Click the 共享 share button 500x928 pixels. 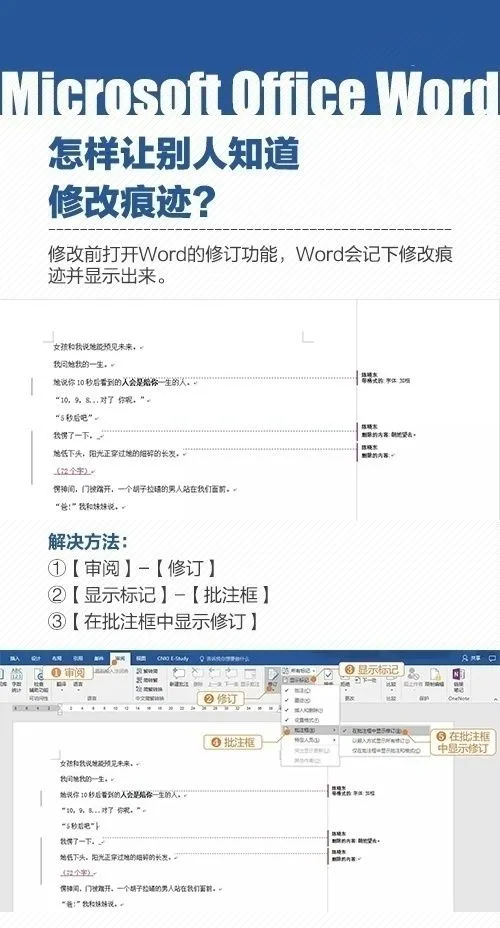click(x=471, y=658)
